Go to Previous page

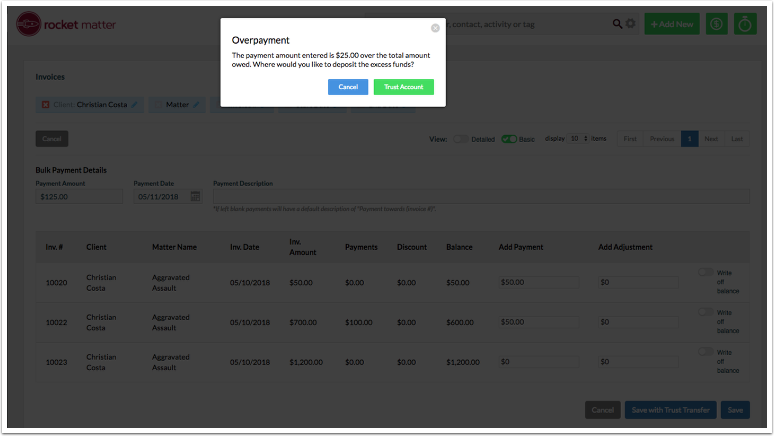[662, 139]
